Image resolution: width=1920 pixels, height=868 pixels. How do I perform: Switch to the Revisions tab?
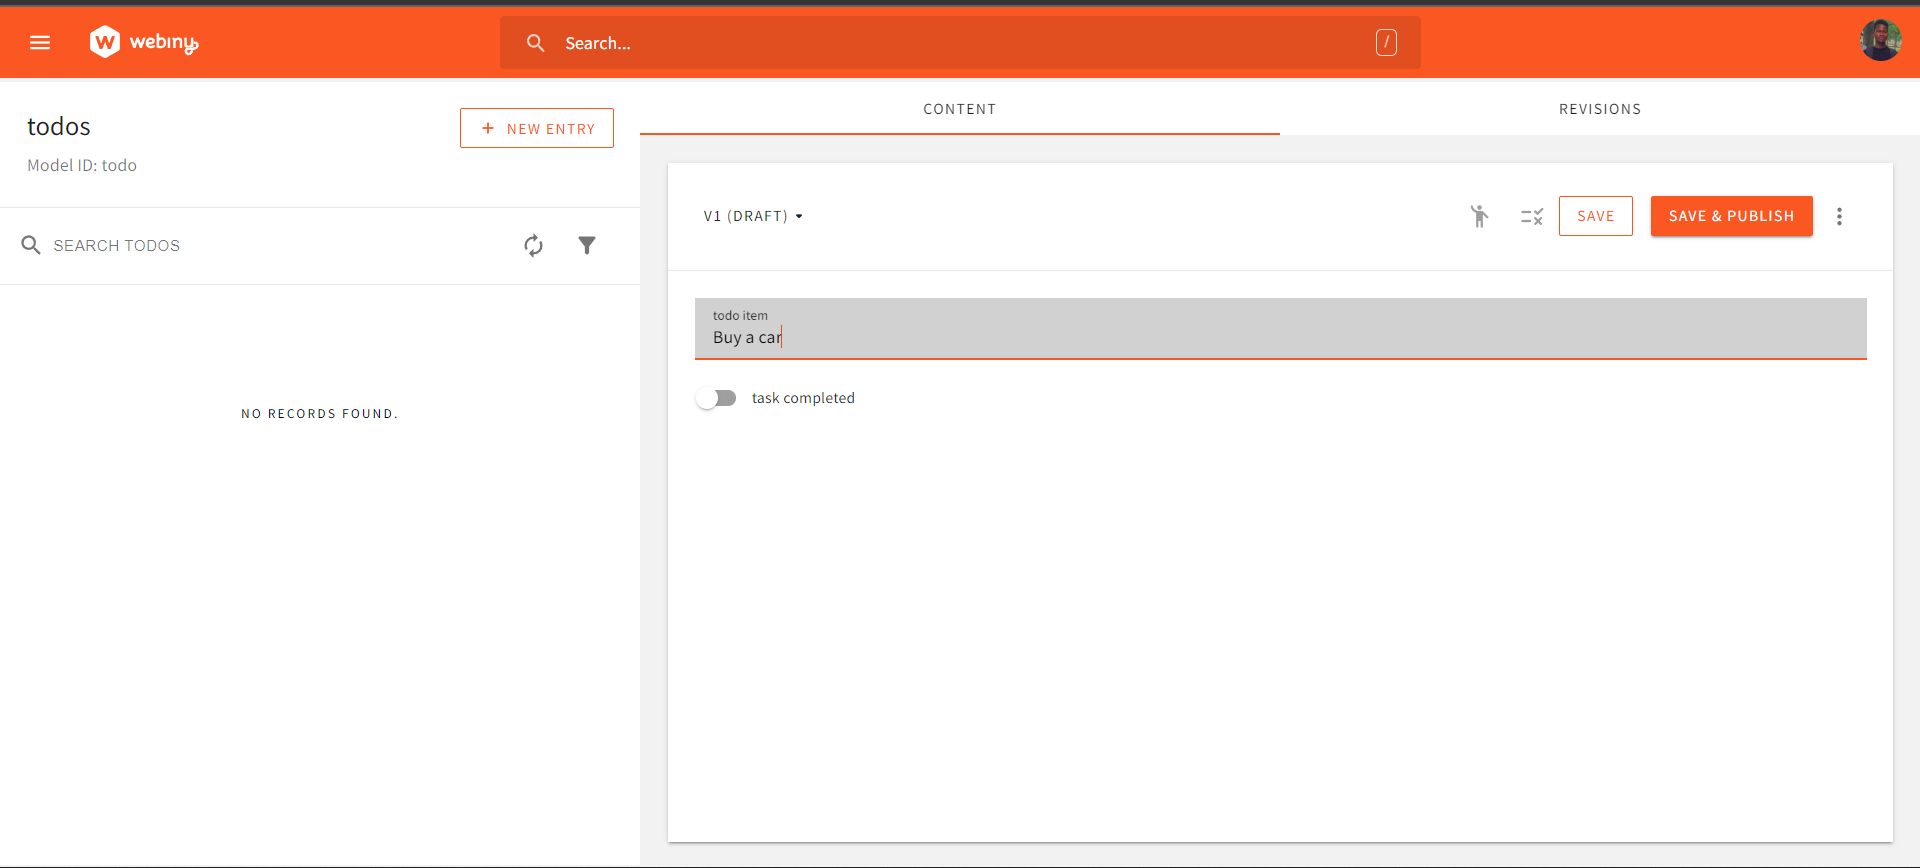click(1599, 109)
